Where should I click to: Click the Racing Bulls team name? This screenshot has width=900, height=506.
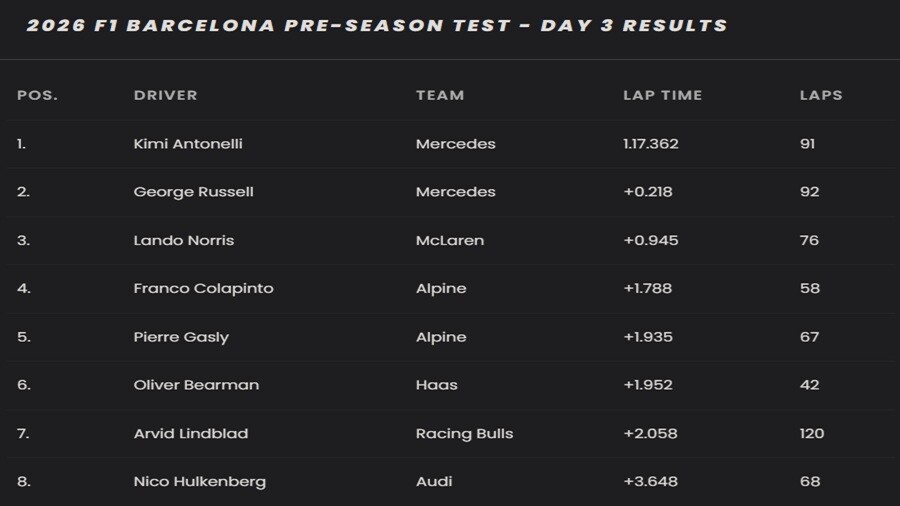(x=464, y=433)
